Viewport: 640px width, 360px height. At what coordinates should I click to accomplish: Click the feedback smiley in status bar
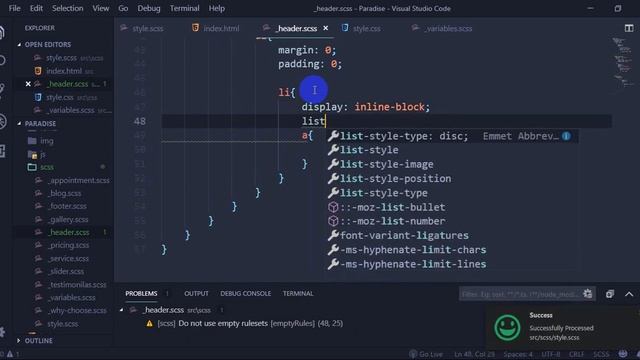click(x=623, y=354)
